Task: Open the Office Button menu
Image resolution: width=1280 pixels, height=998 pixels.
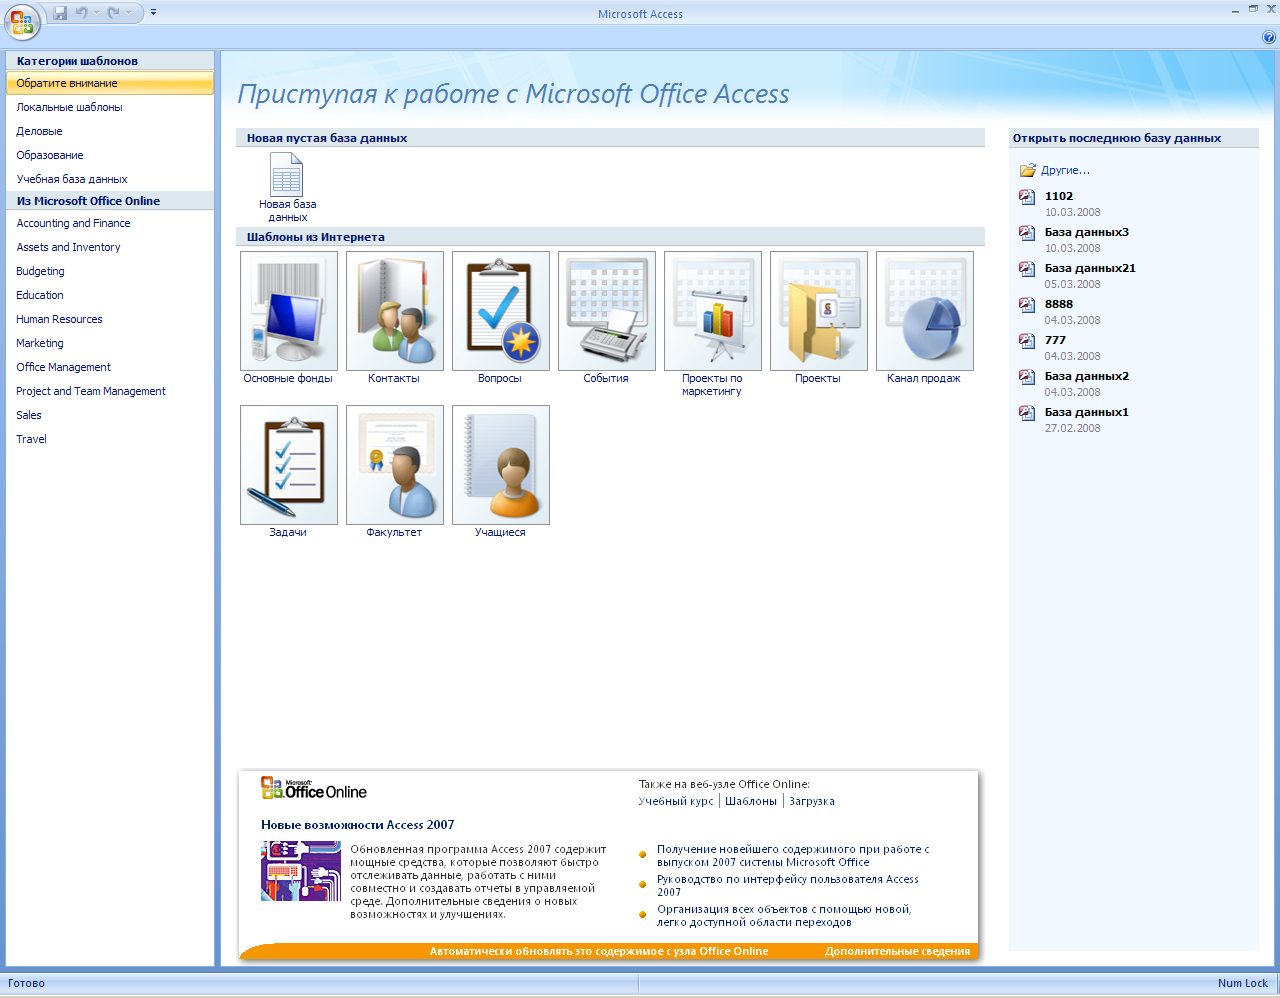Action: pos(22,21)
